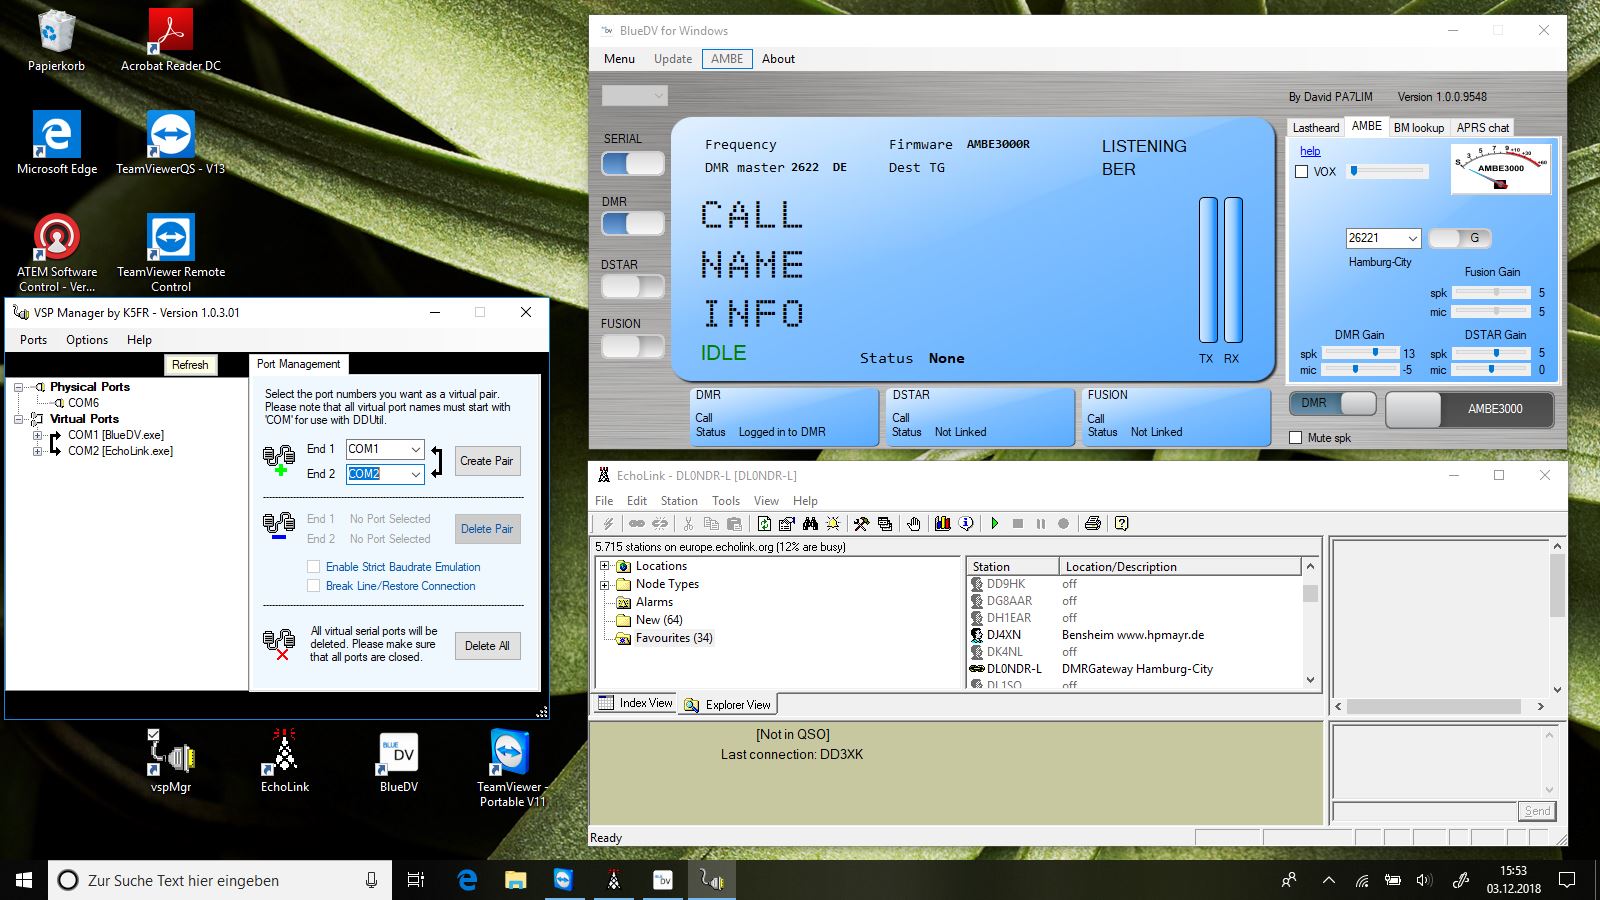Open the empty dropdown under BlueDV Menu
This screenshot has height=900, width=1600.
pyautogui.click(x=635, y=96)
